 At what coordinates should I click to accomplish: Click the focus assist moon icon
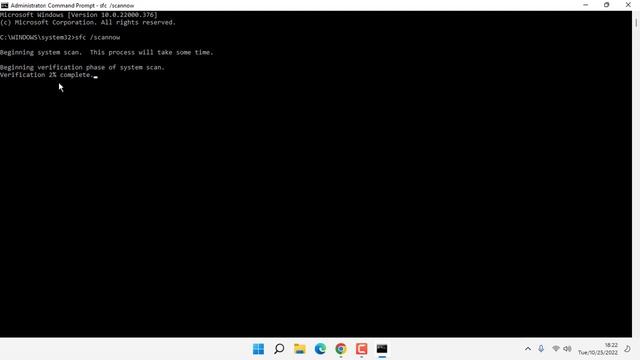tap(627, 349)
